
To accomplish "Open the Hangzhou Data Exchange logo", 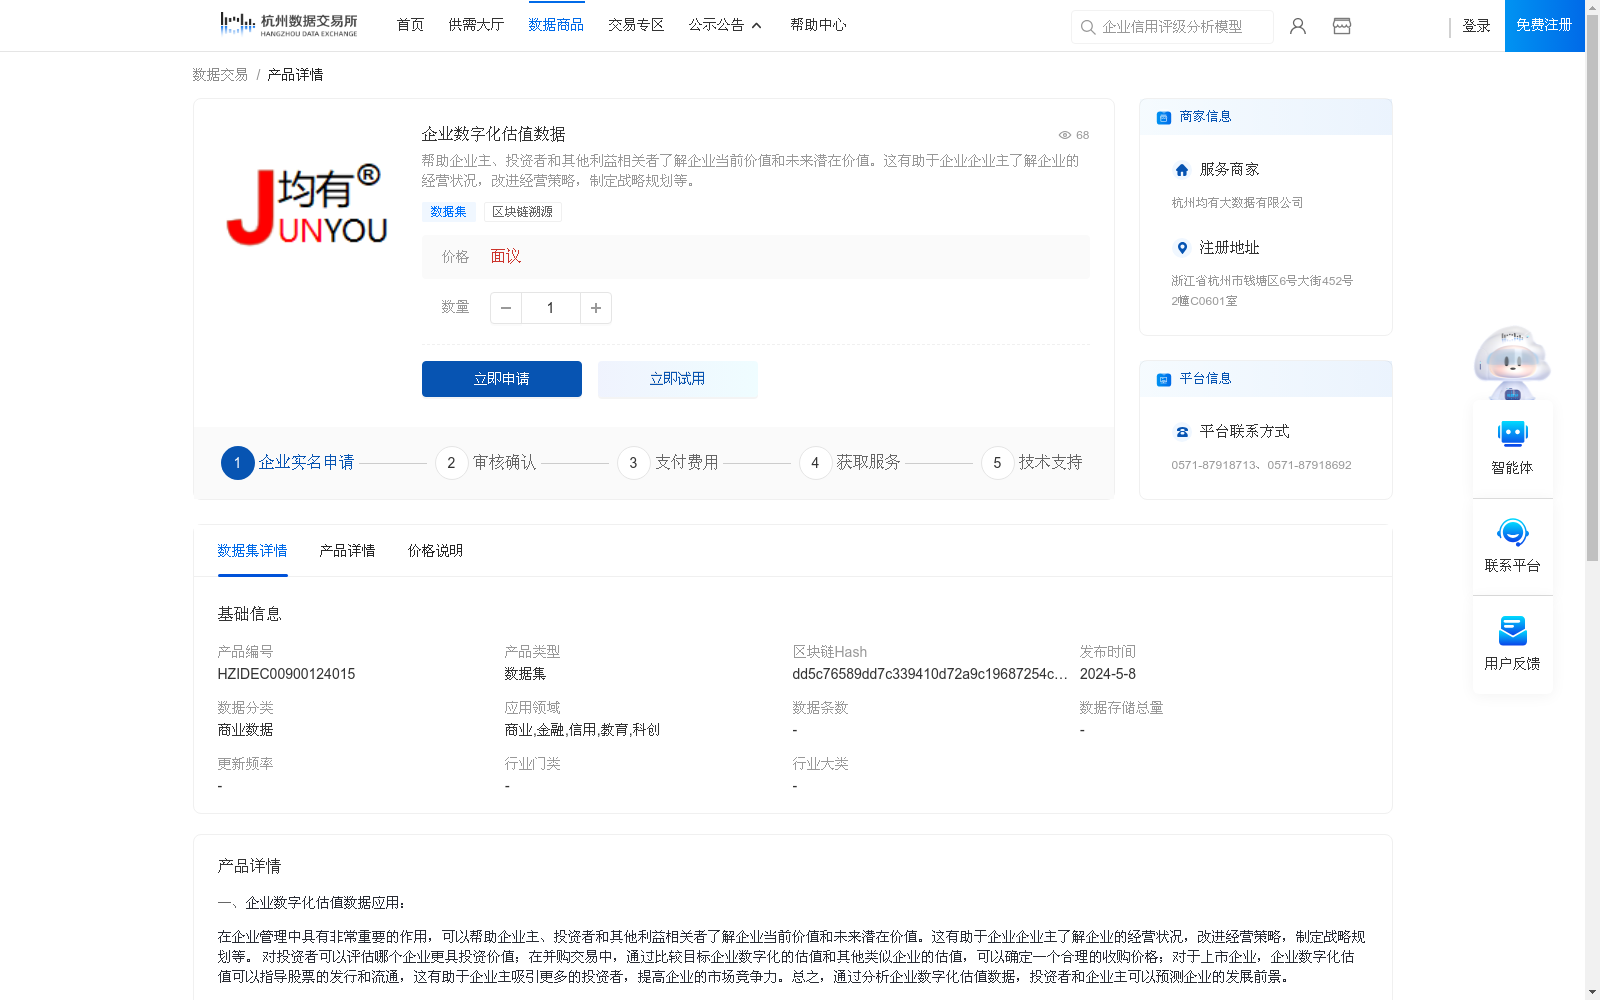I will pyautogui.click(x=288, y=25).
